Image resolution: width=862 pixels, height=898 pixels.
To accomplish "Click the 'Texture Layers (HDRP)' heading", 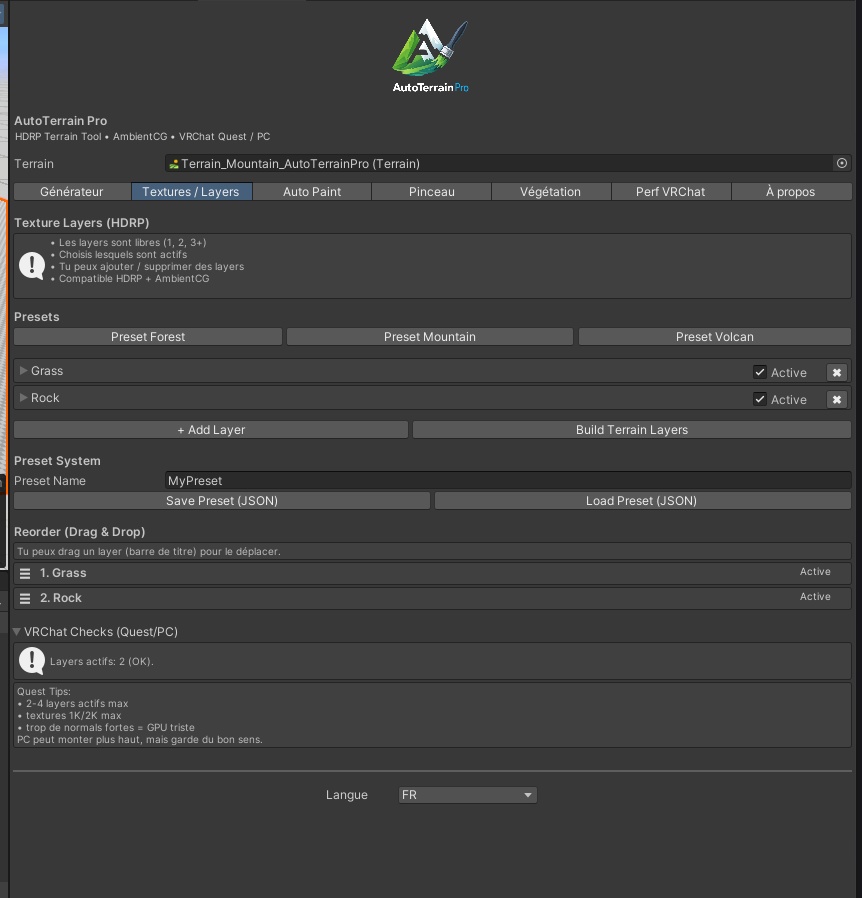I will point(81,223).
